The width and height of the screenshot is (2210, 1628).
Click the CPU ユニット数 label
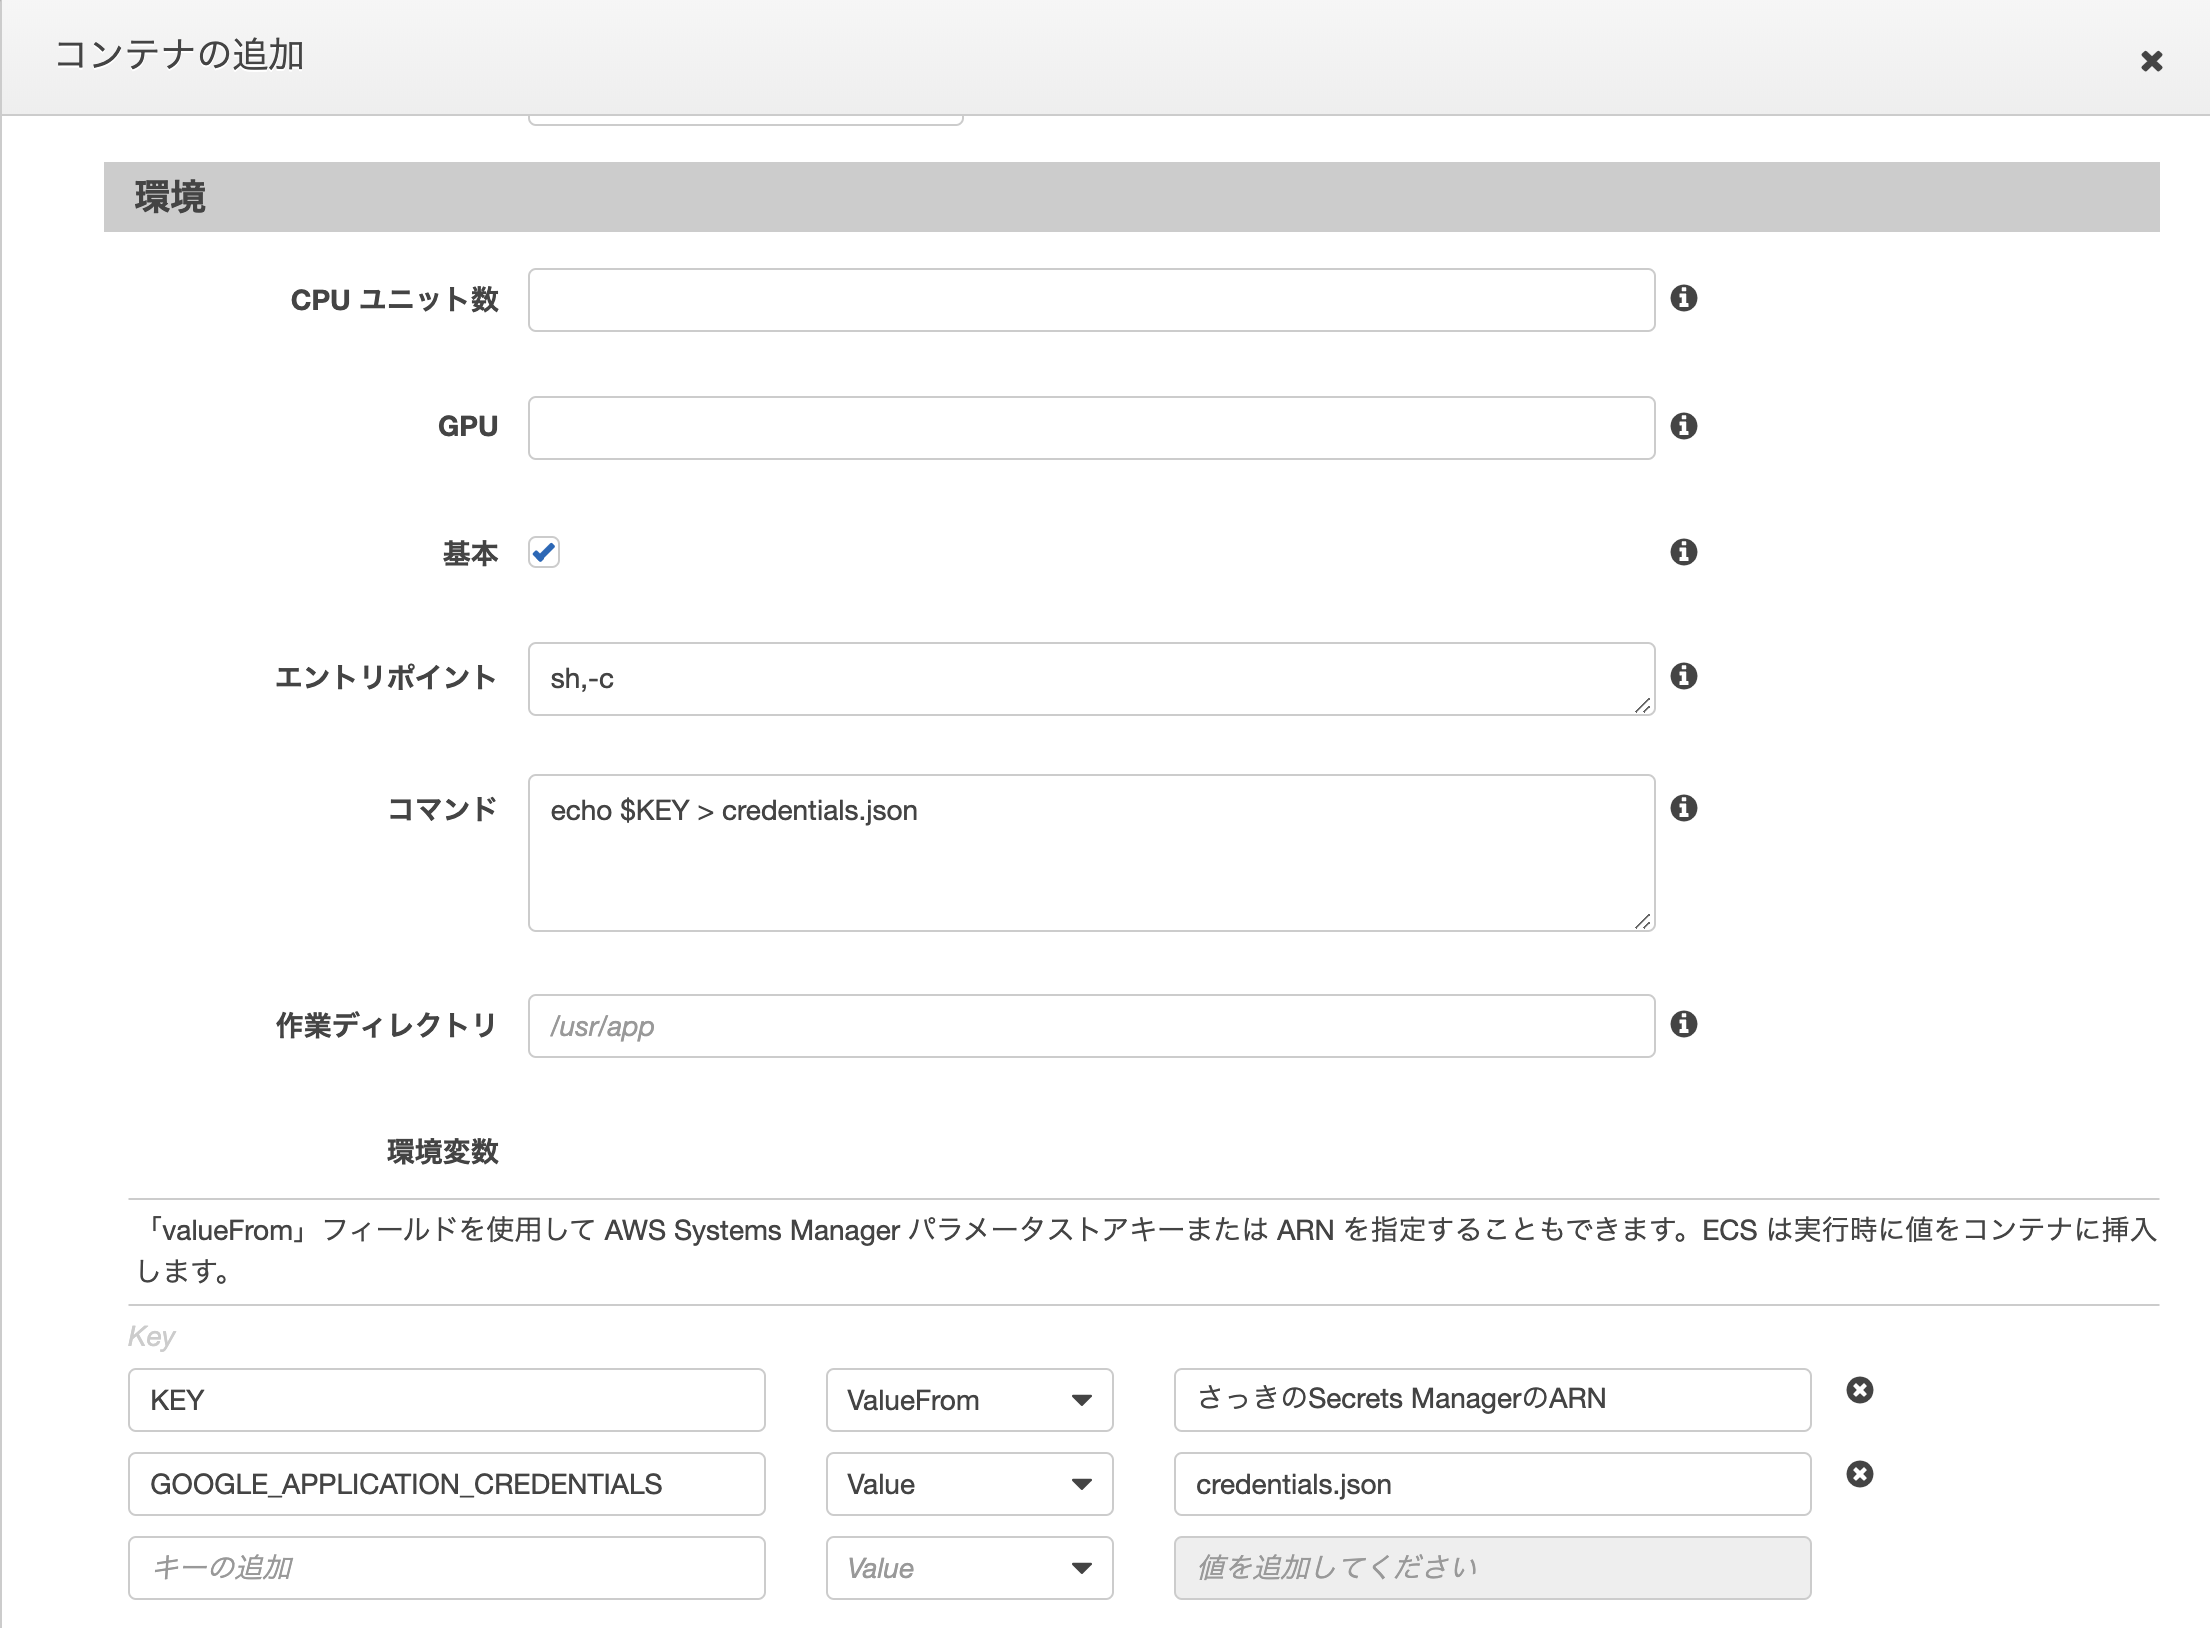[394, 300]
